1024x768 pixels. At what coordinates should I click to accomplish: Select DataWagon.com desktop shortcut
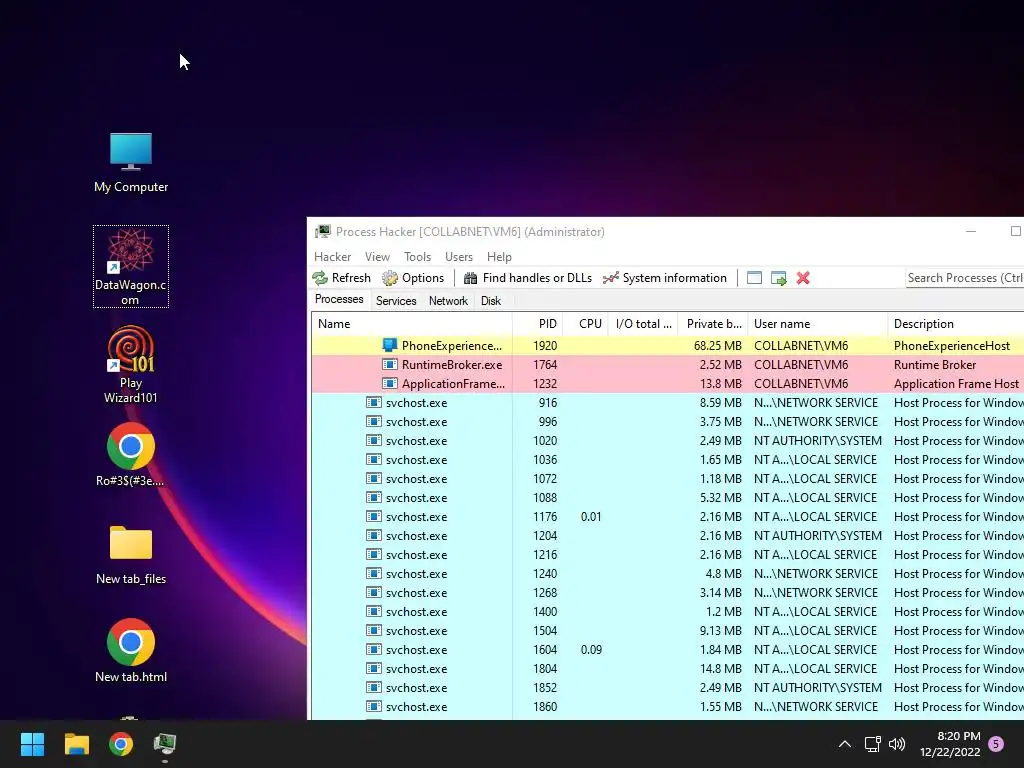pos(131,266)
